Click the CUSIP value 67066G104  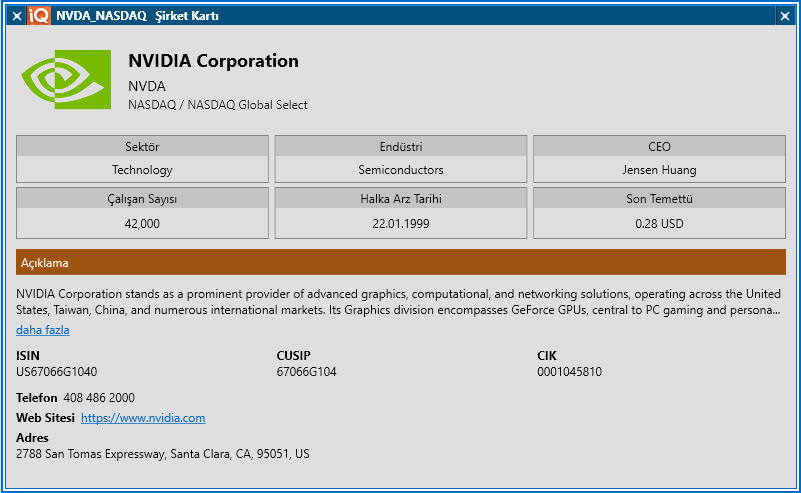click(x=307, y=372)
